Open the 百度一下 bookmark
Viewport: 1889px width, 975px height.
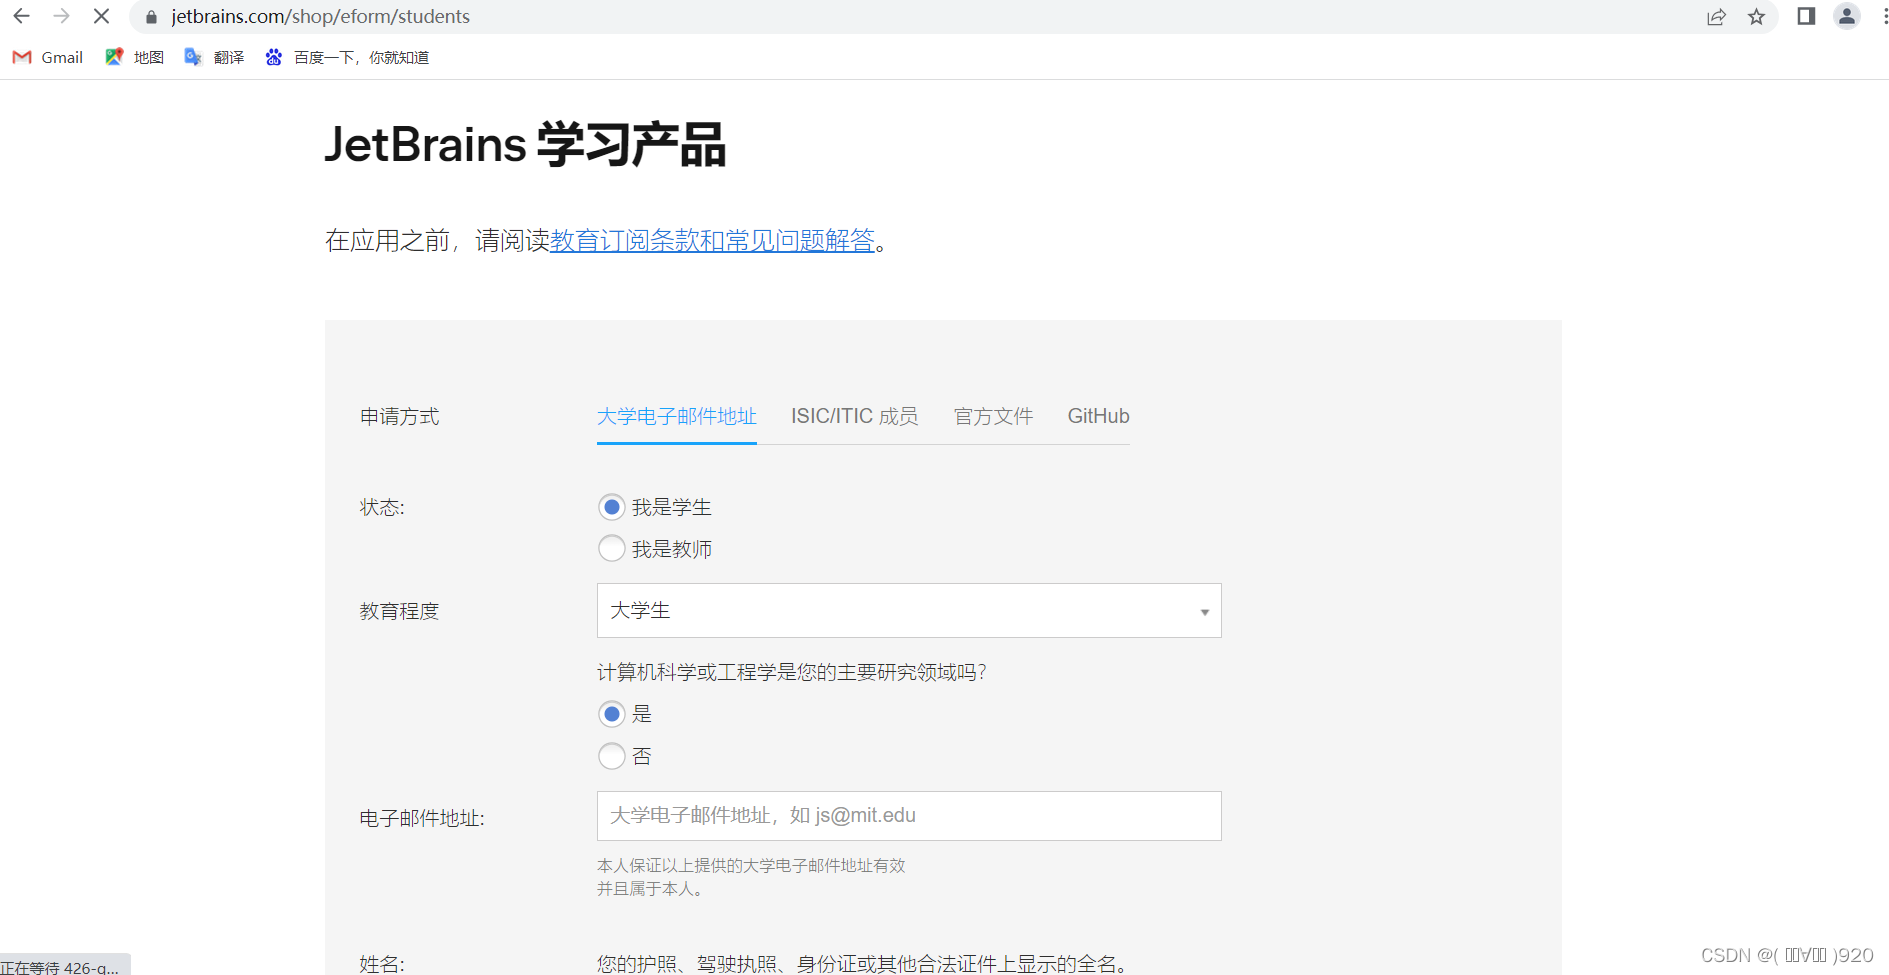click(347, 57)
